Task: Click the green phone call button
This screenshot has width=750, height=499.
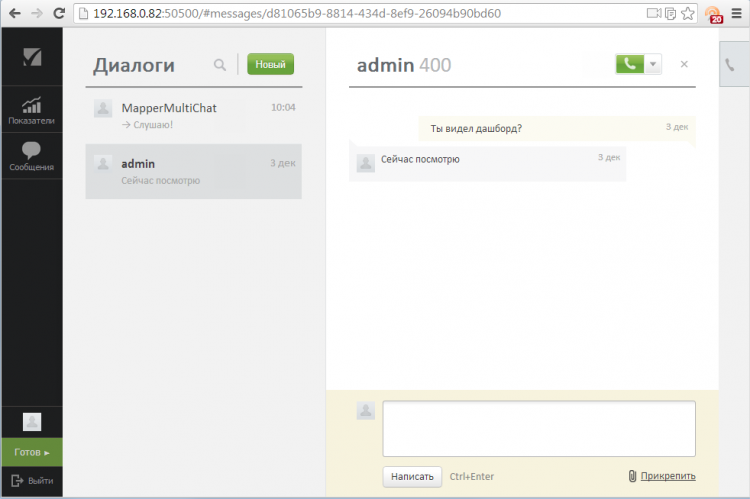Action: coord(628,64)
